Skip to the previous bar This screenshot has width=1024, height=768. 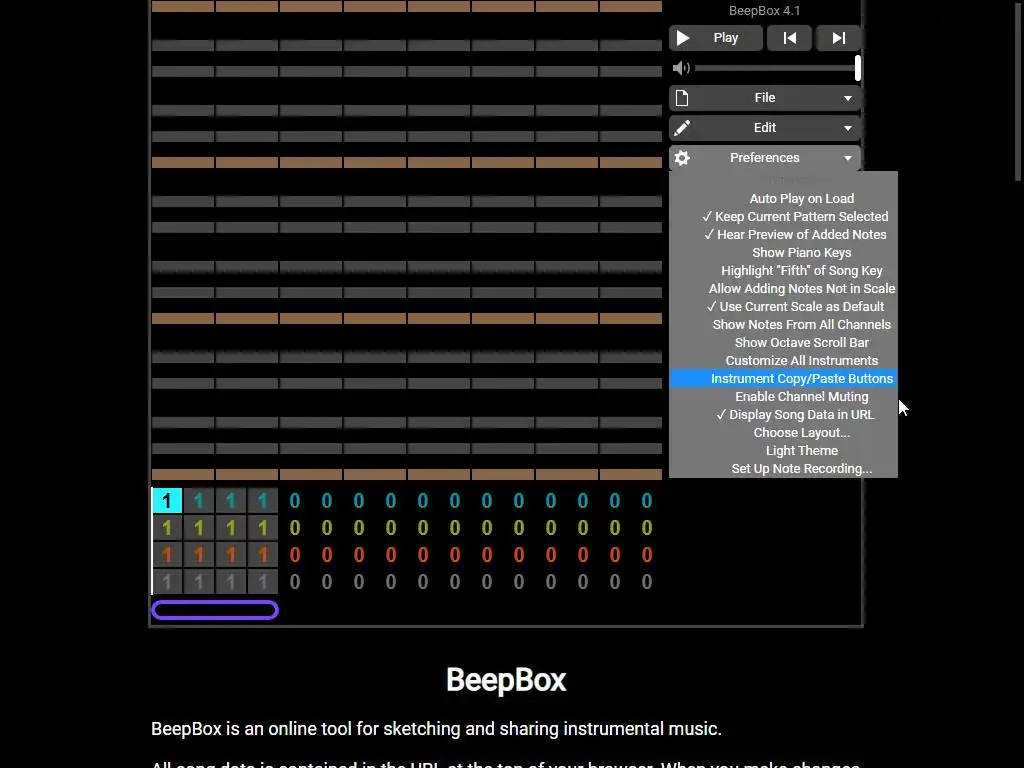790,38
